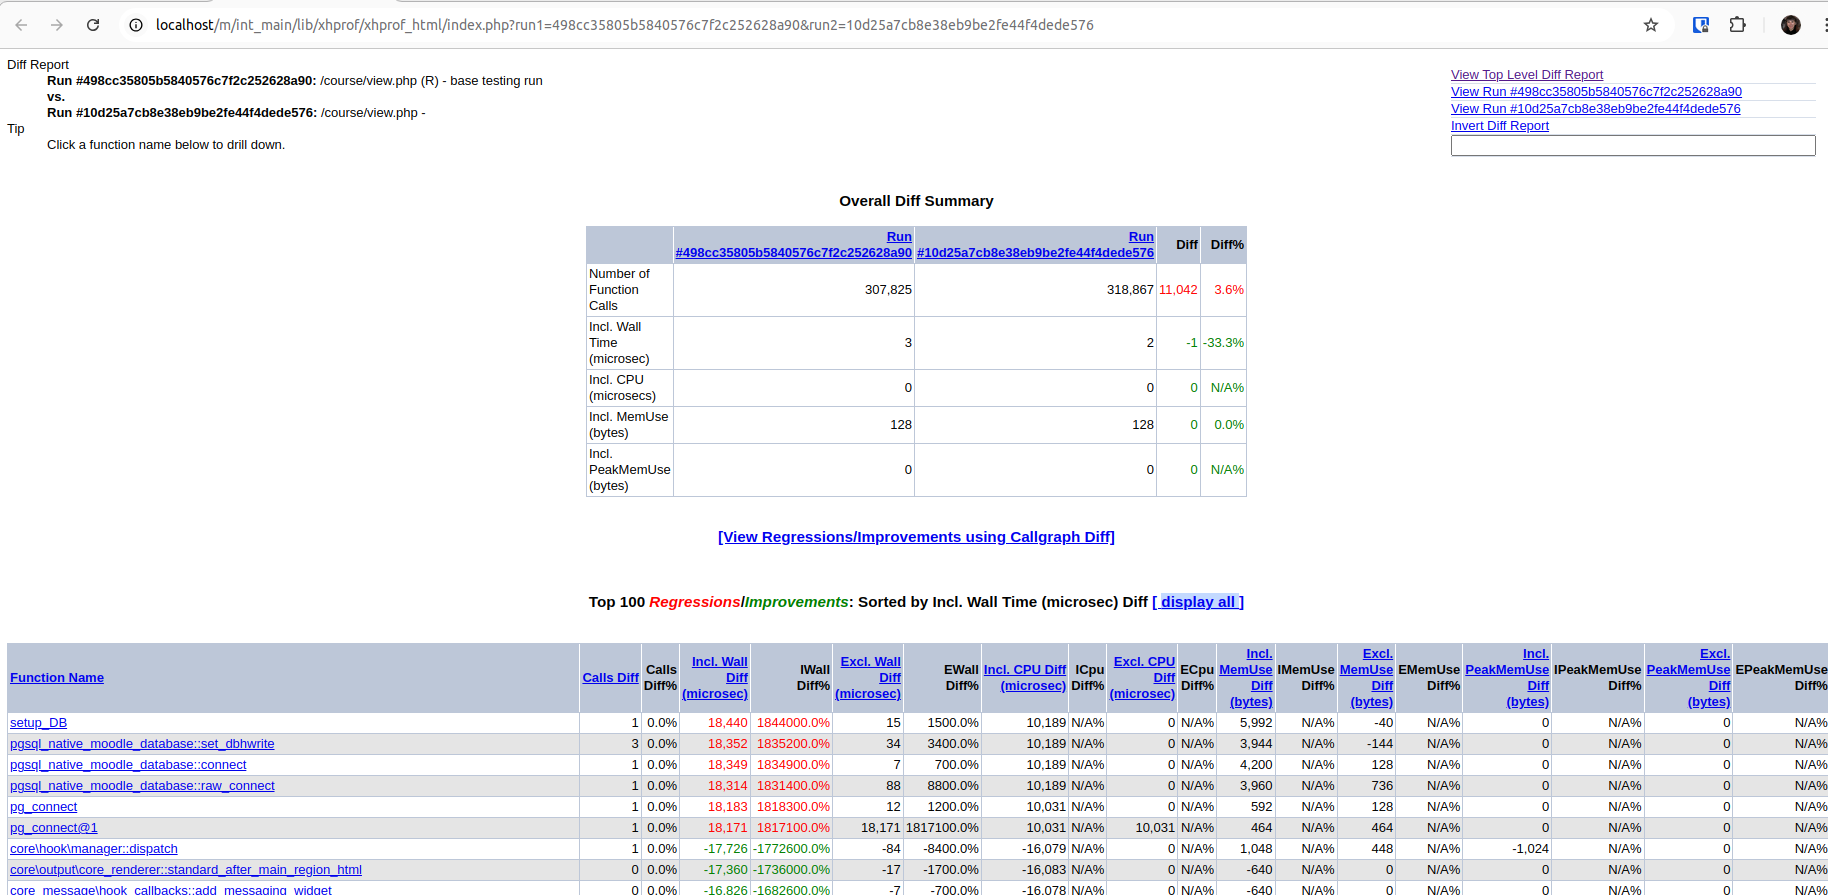Sort by Incl. PeakMemUse Diff column

point(1507,678)
